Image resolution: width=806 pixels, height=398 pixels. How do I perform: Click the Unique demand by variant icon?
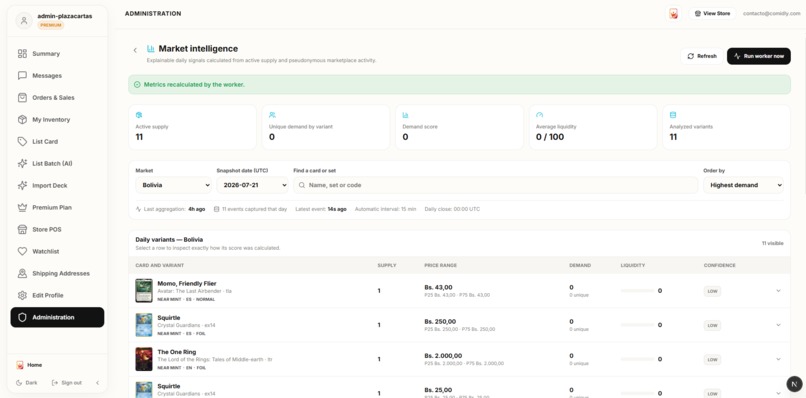point(272,115)
